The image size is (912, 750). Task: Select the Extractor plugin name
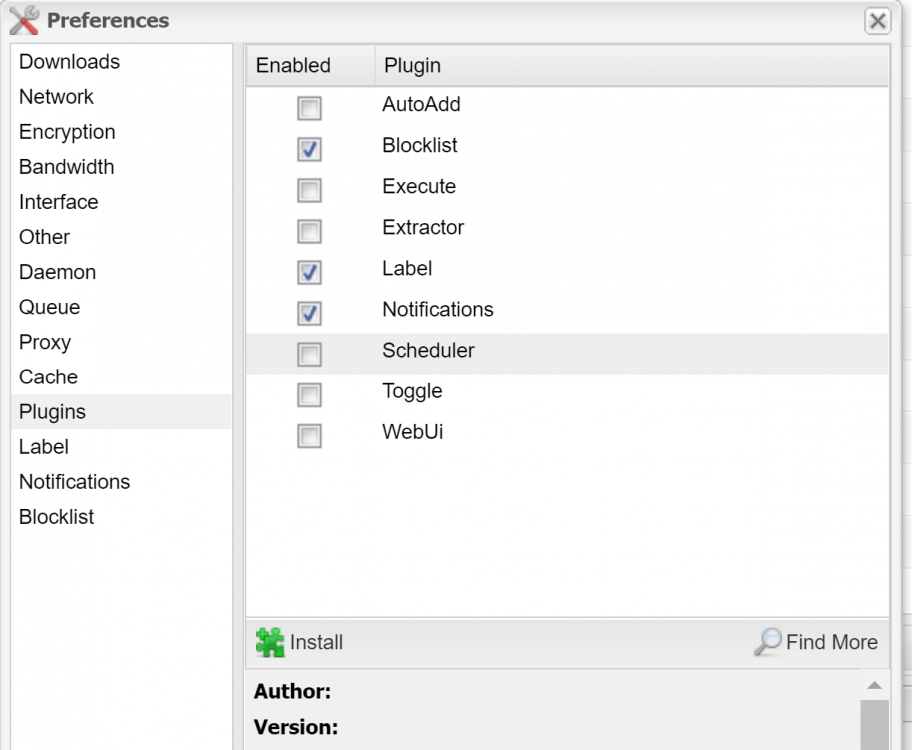pos(423,228)
